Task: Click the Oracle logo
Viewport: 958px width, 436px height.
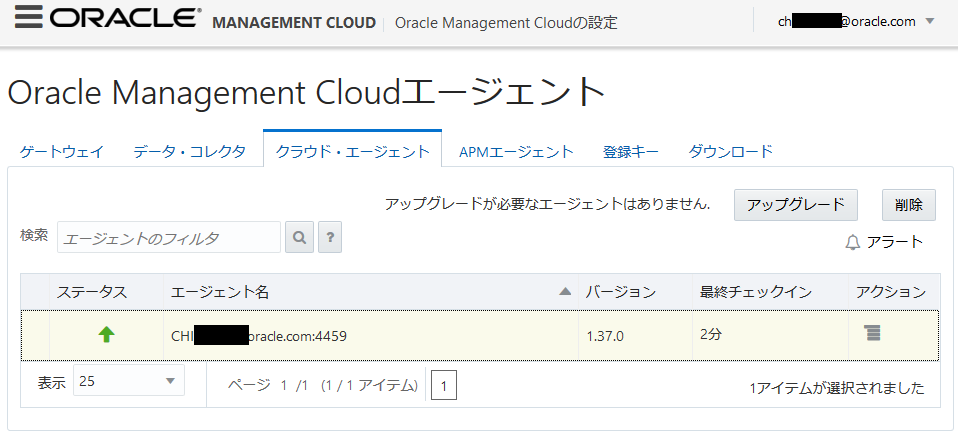Action: [126, 18]
